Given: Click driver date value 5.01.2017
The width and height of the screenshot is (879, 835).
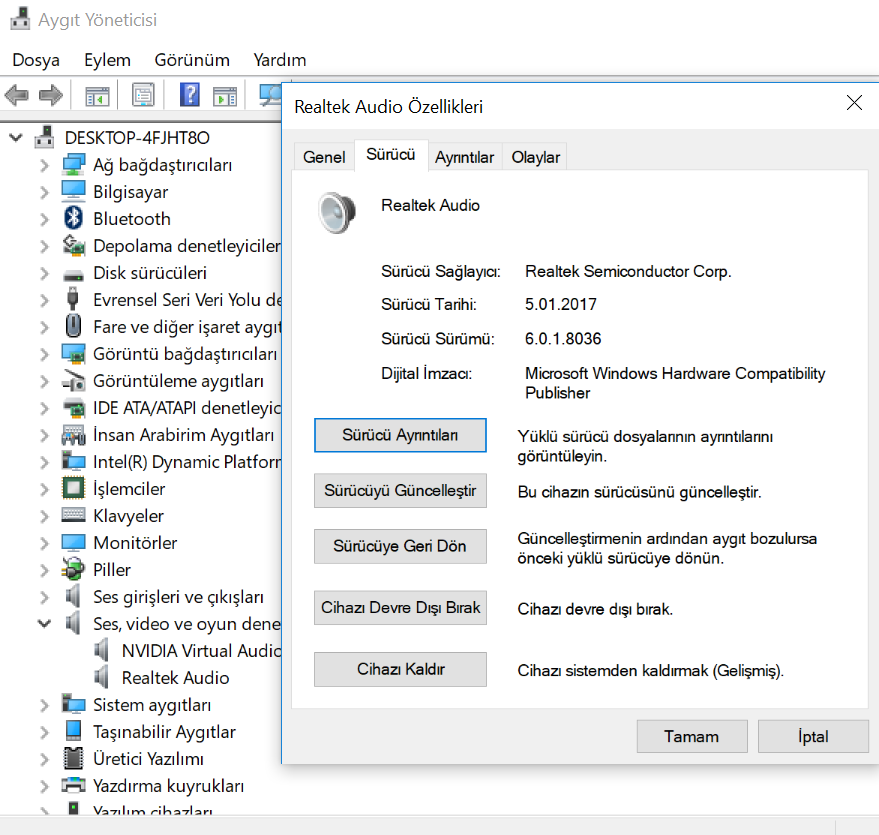Looking at the screenshot, I should (561, 304).
